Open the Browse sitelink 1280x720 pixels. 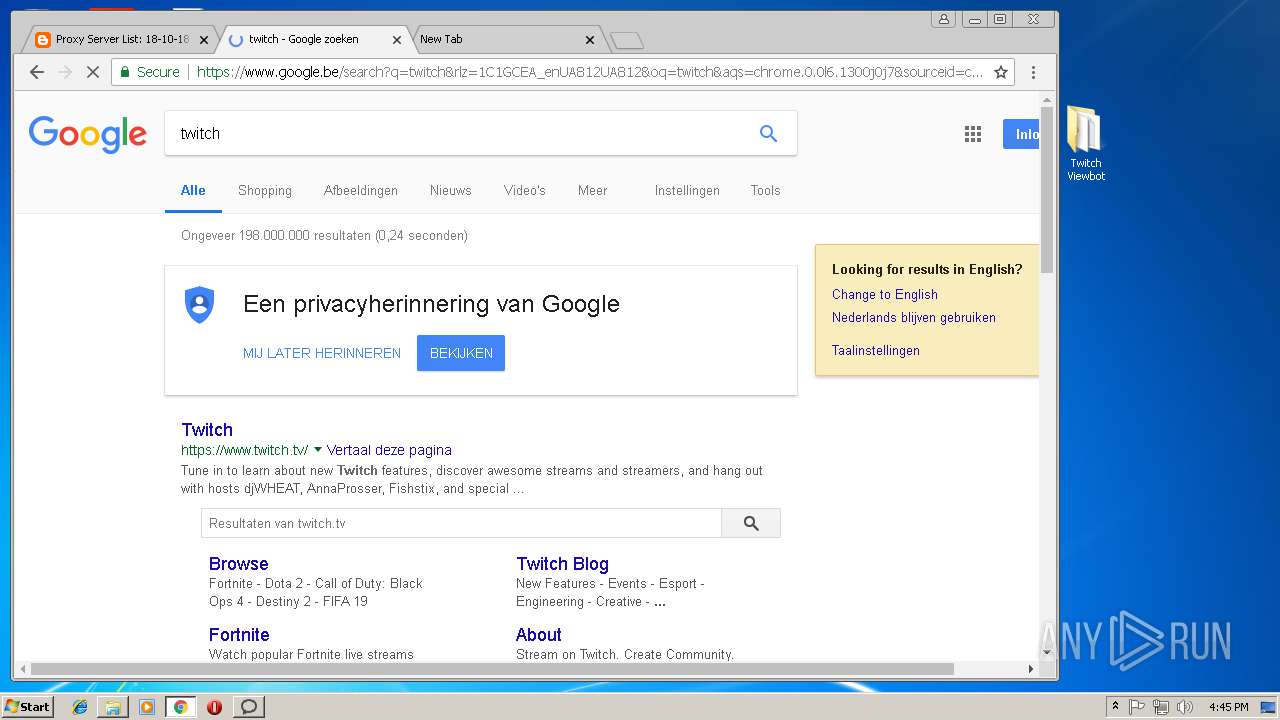click(x=239, y=564)
